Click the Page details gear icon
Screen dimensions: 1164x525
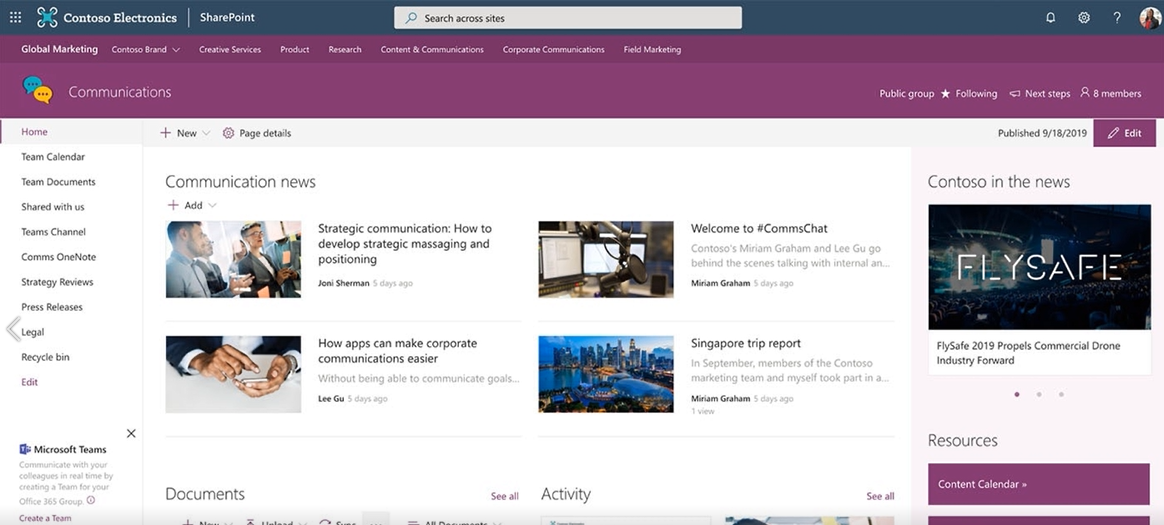coord(228,133)
